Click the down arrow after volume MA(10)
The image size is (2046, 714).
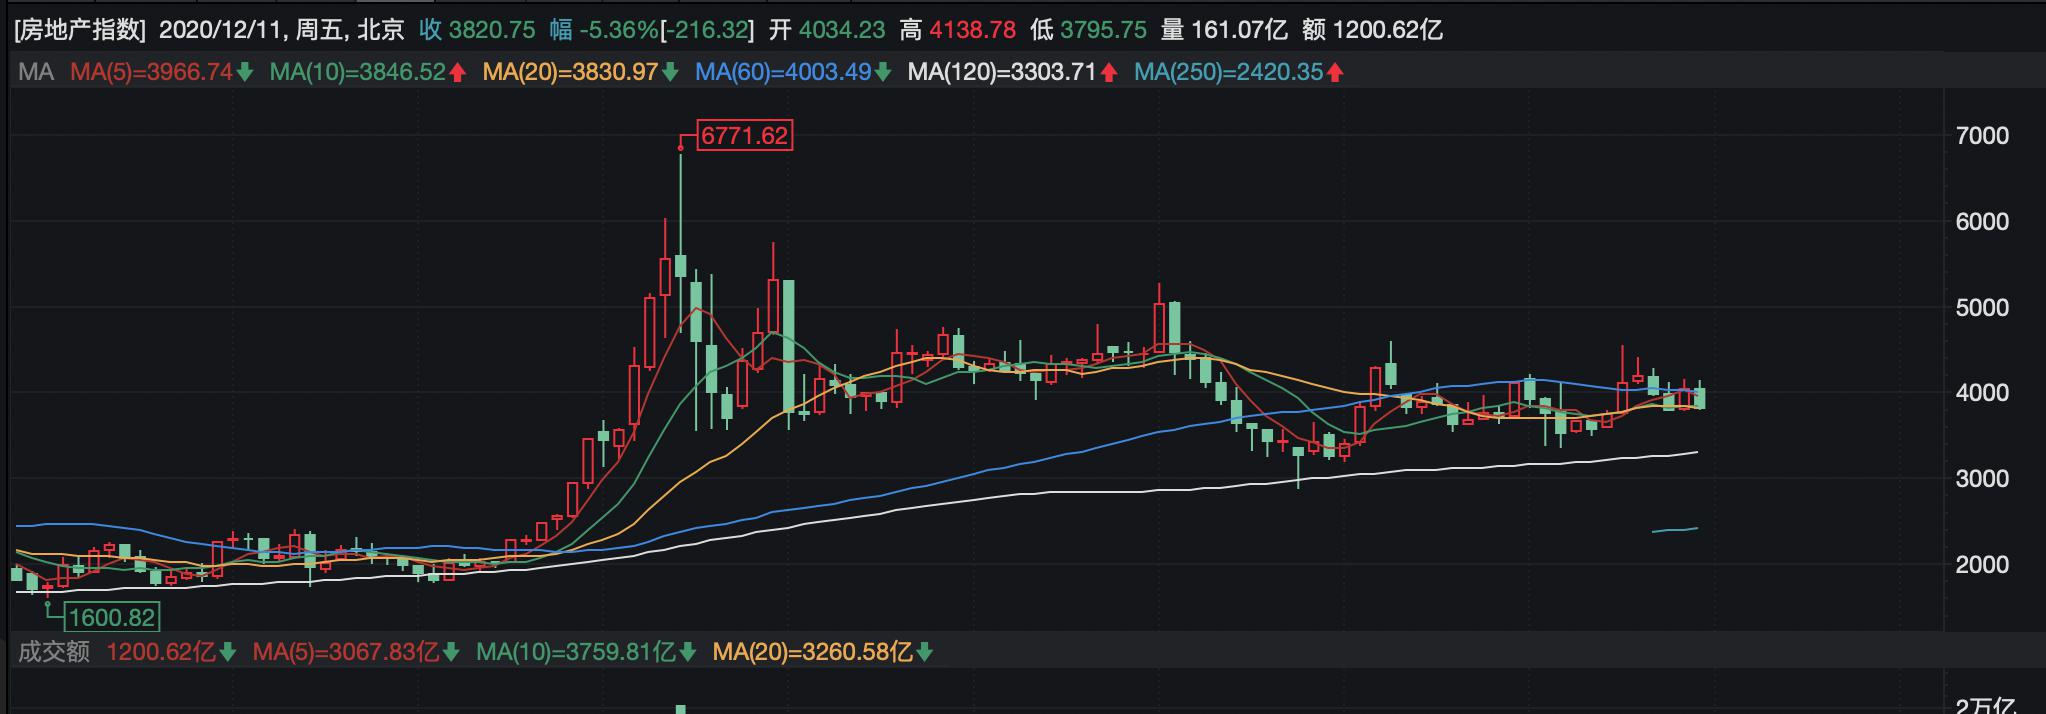click(x=688, y=652)
